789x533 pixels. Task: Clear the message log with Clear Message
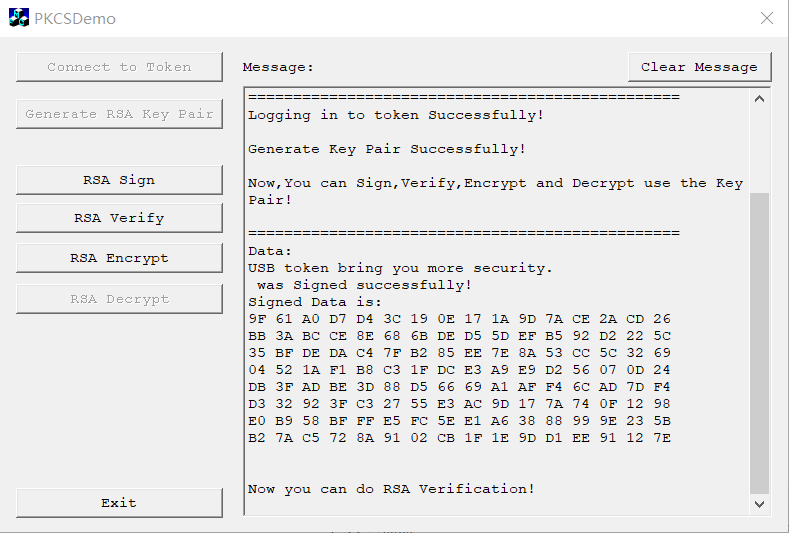coord(699,67)
